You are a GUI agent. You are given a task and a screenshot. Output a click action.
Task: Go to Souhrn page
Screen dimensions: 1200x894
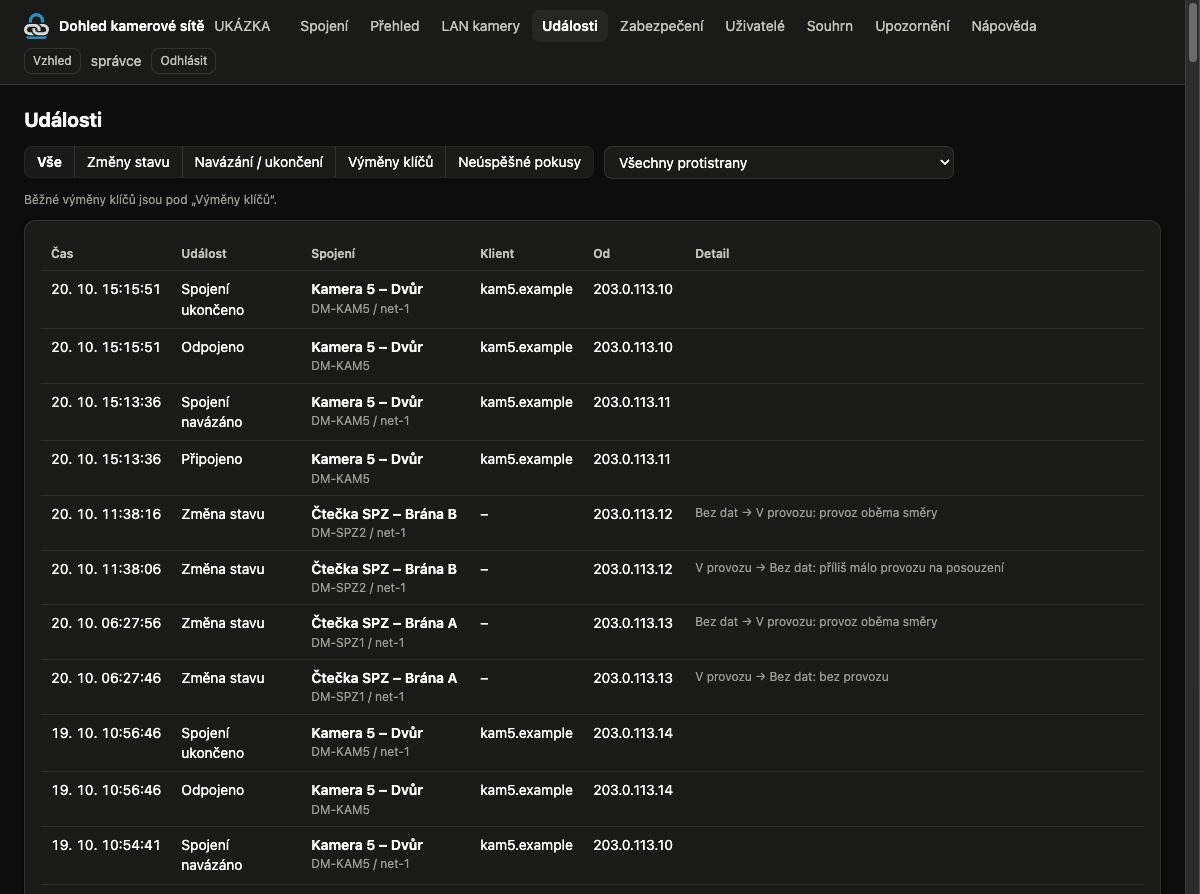830,26
